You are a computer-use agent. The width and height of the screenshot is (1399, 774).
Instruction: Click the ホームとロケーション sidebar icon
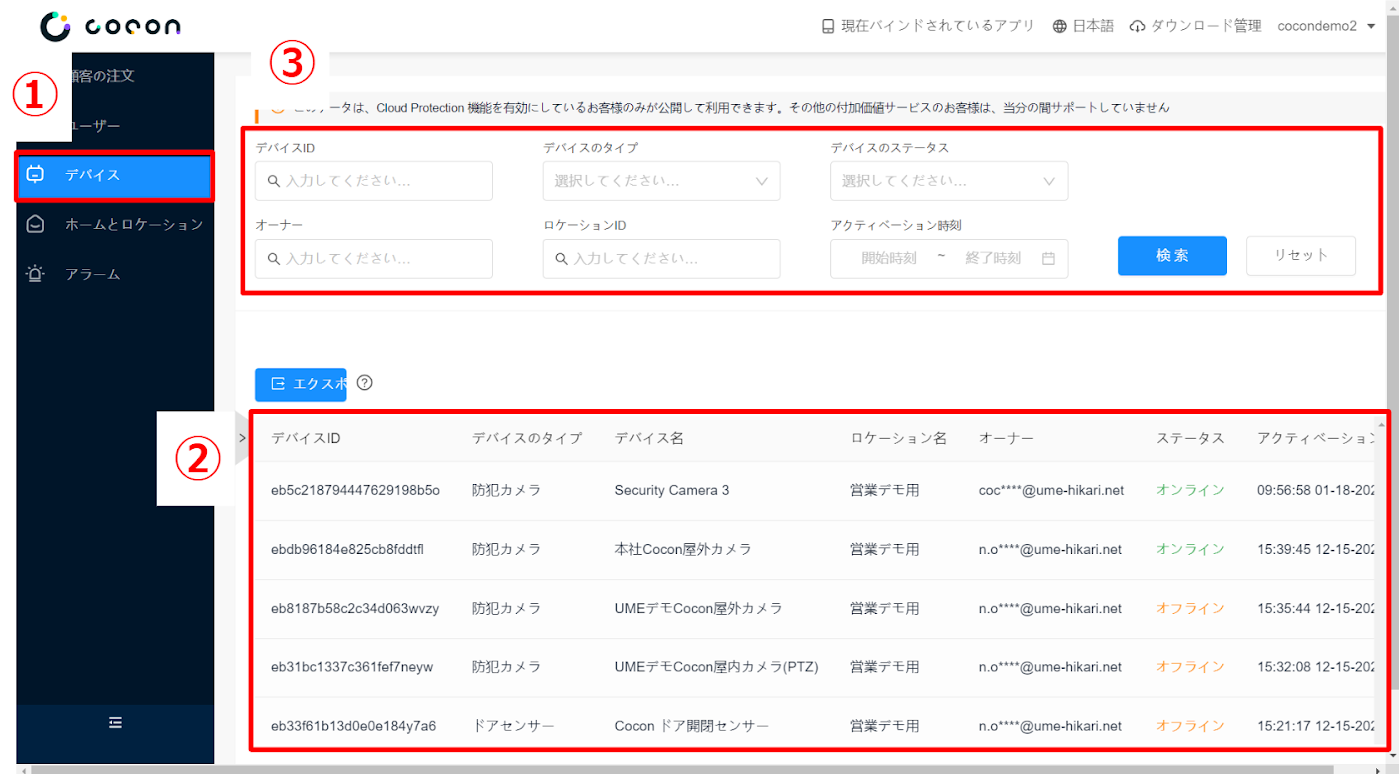(x=35, y=225)
